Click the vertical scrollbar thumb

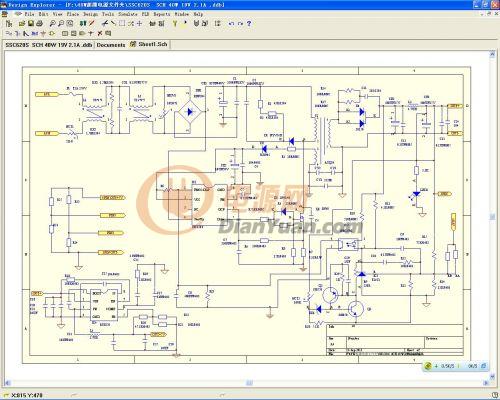[492, 217]
